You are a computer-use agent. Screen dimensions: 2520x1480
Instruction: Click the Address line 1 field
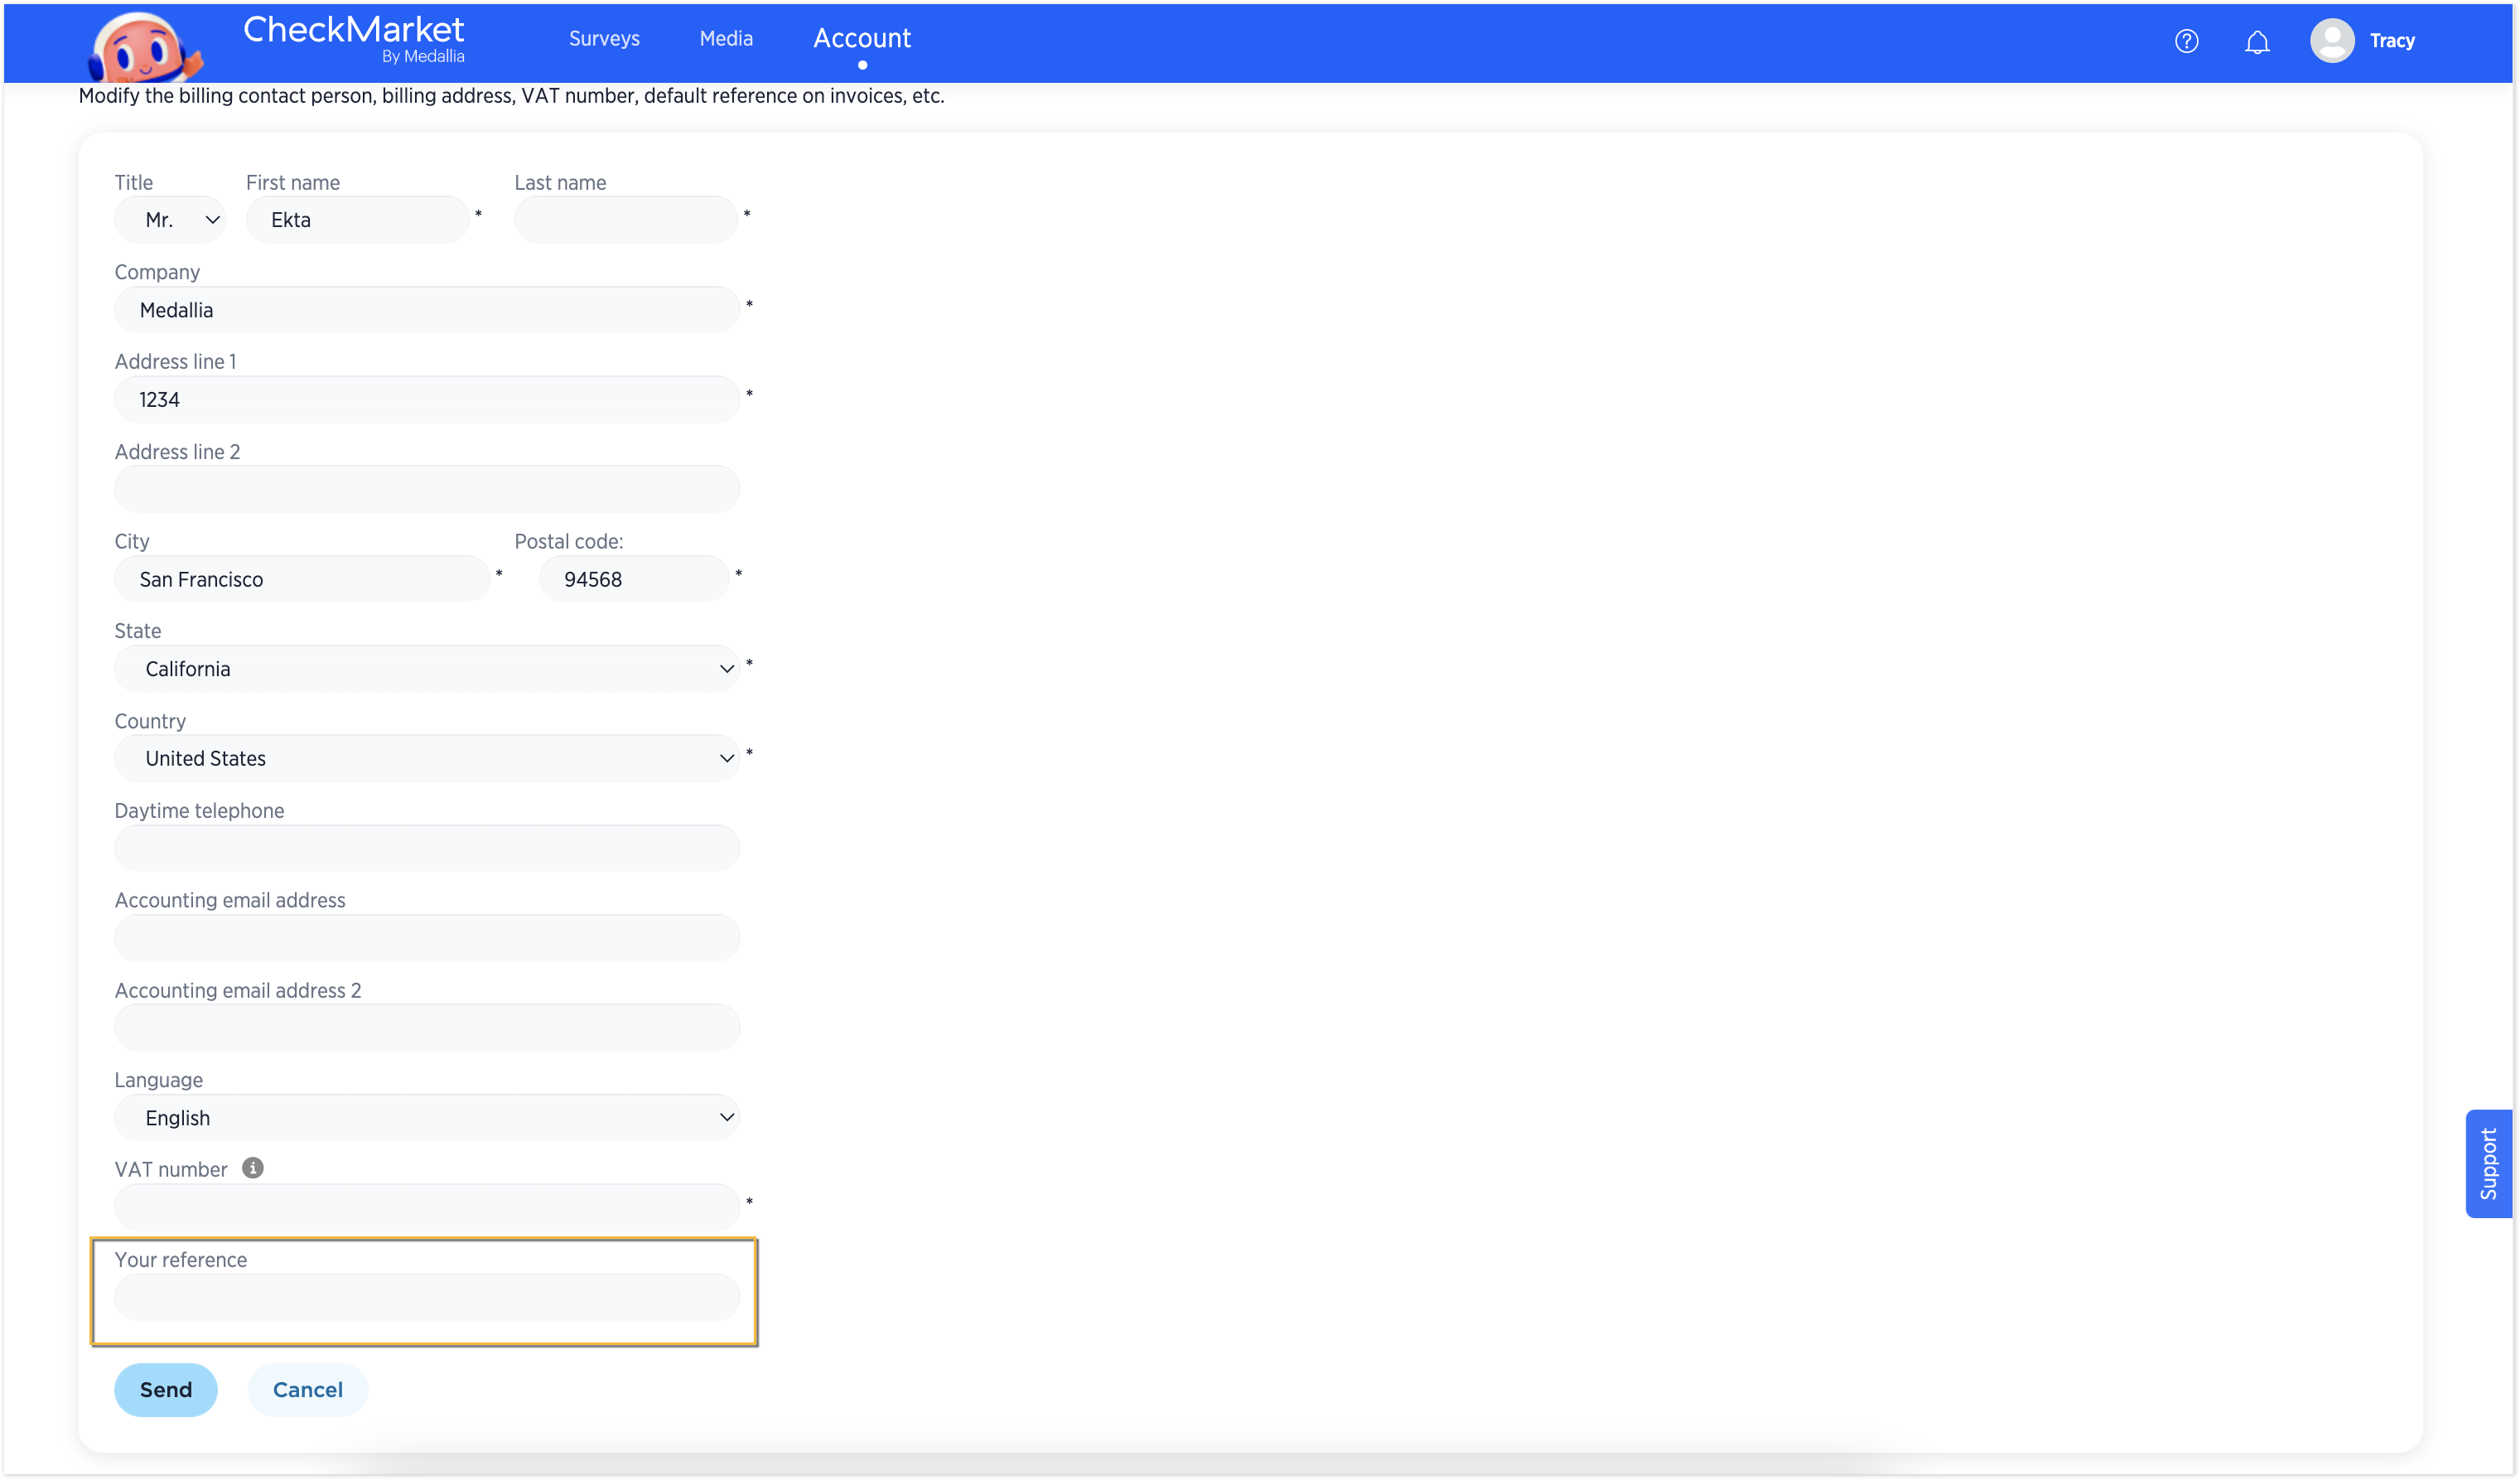427,399
